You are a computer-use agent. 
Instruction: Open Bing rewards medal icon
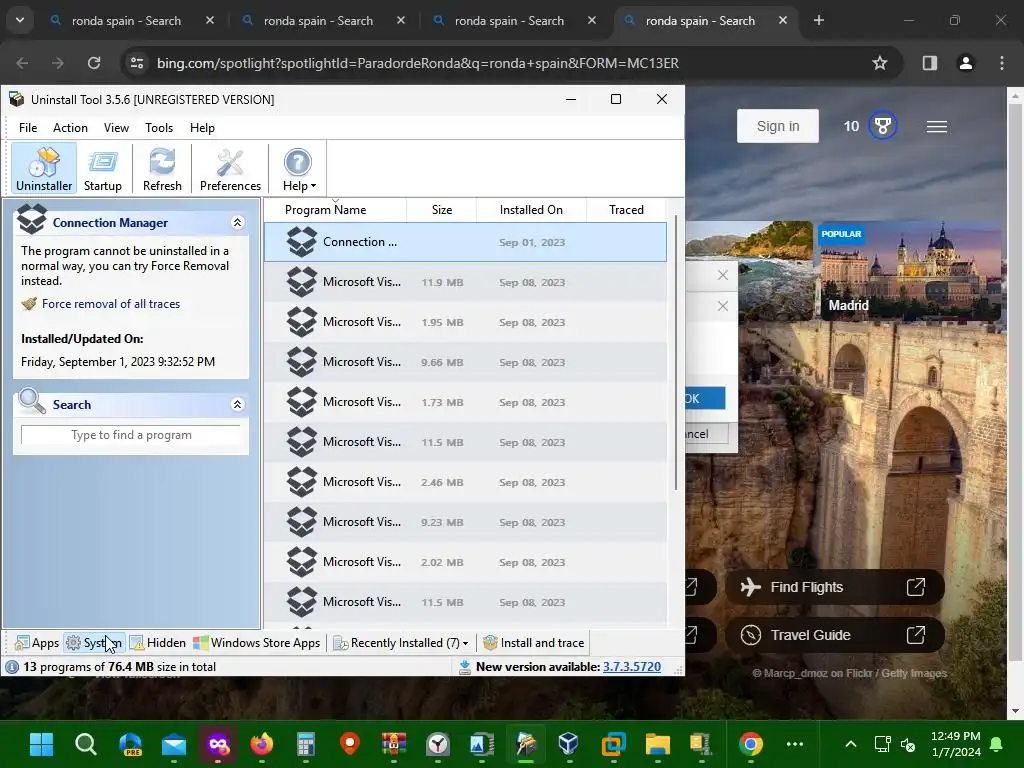tap(882, 125)
